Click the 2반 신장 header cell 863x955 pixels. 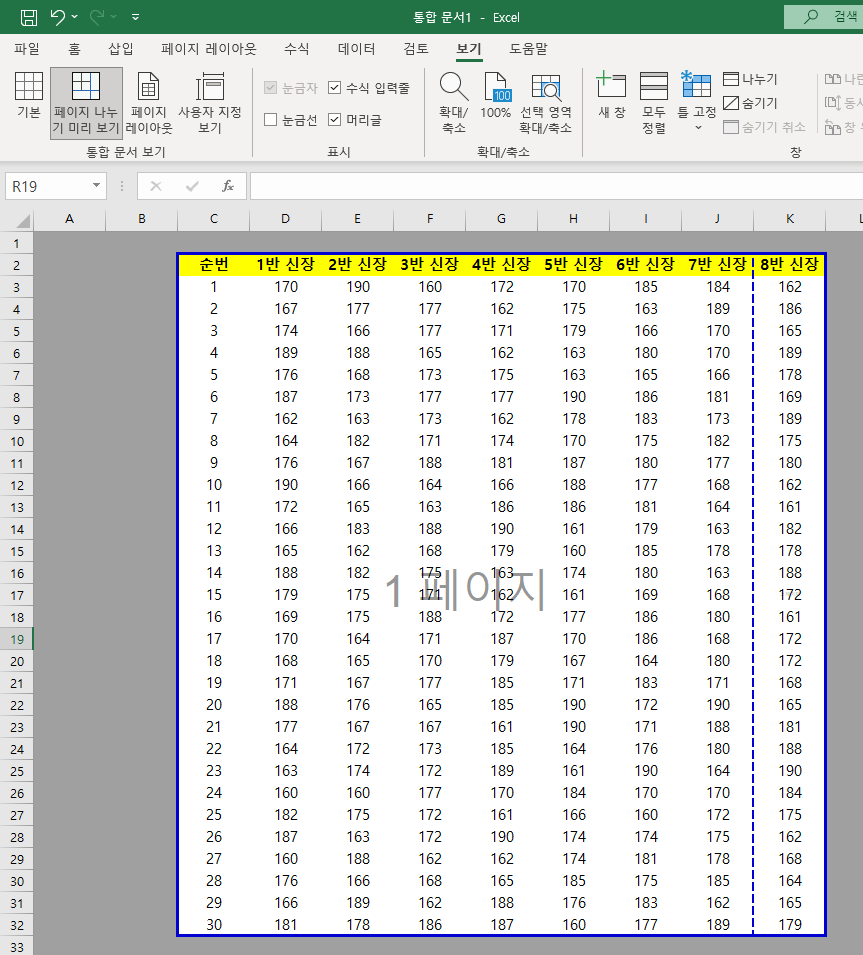pos(357,264)
